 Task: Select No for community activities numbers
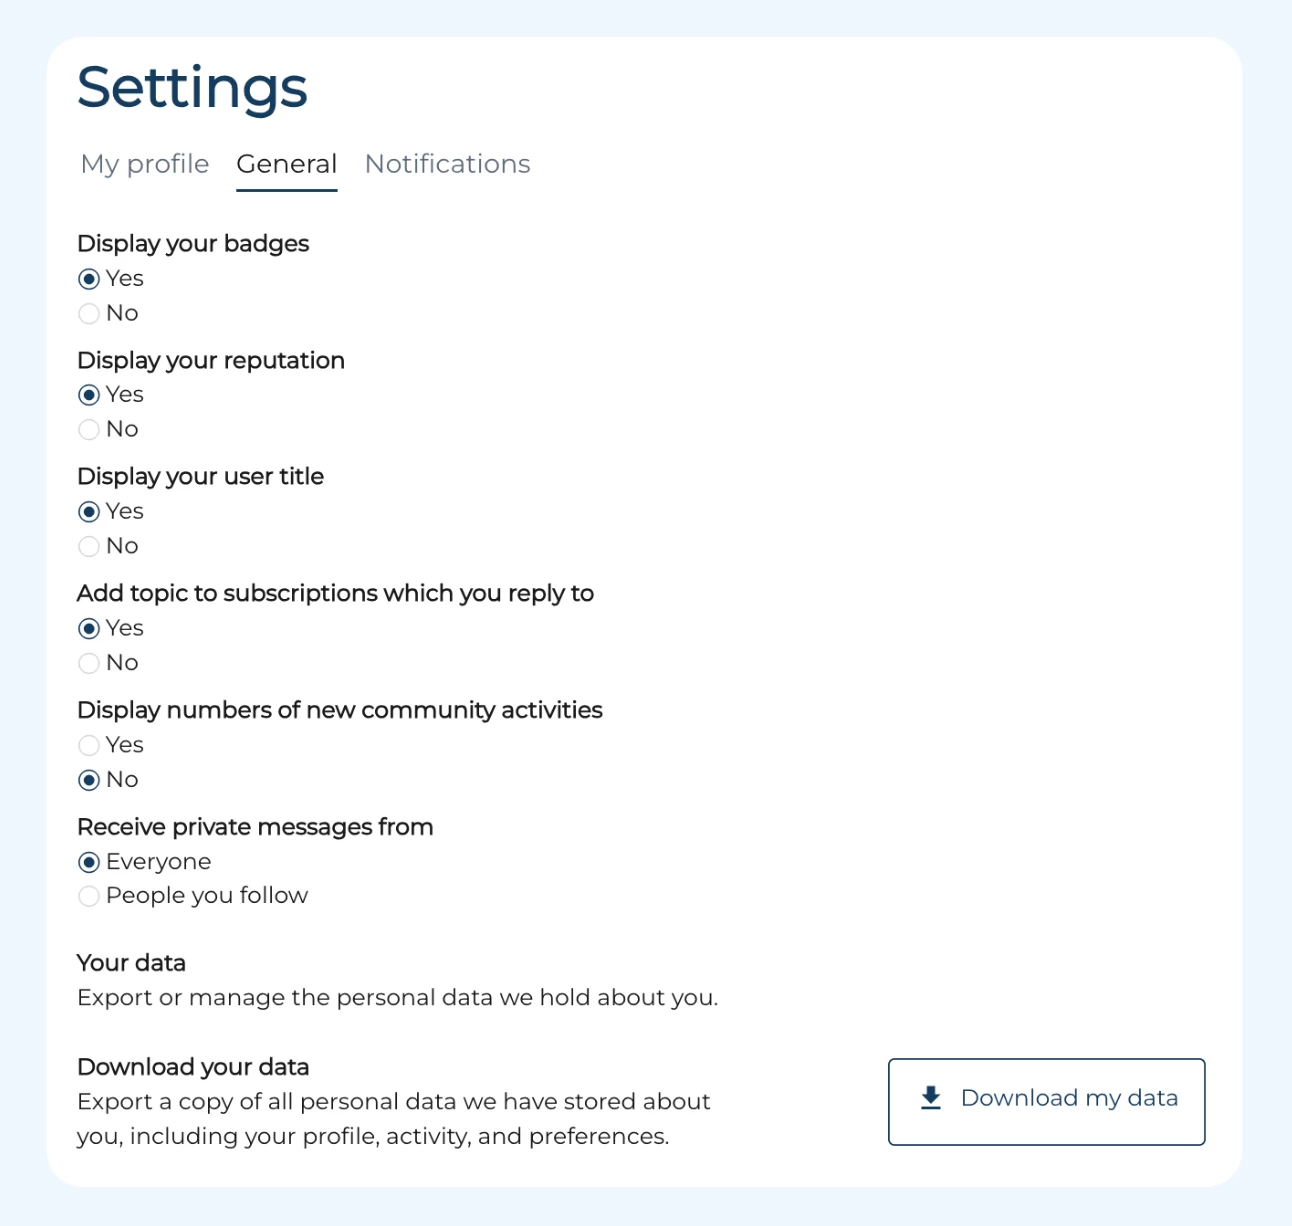point(89,780)
